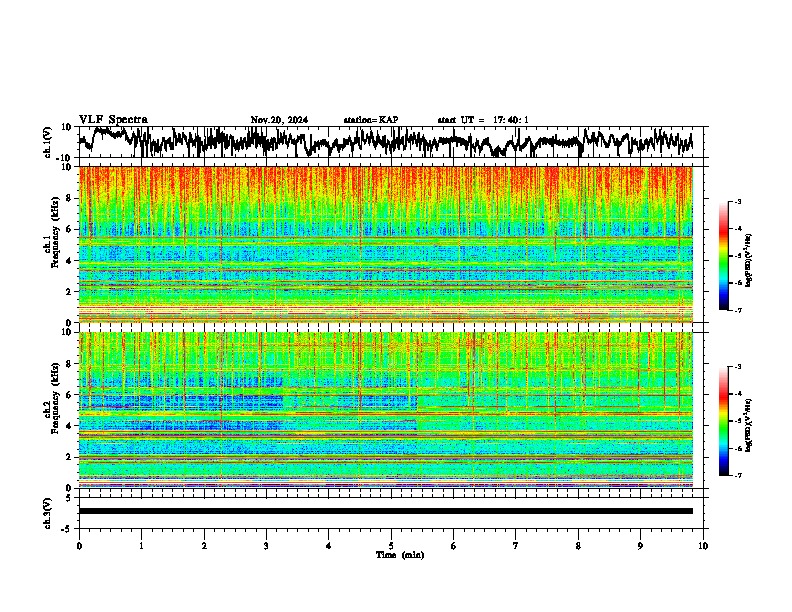
Task: Click "-3" on ch.1 colorbar scale
Action: pos(737,202)
